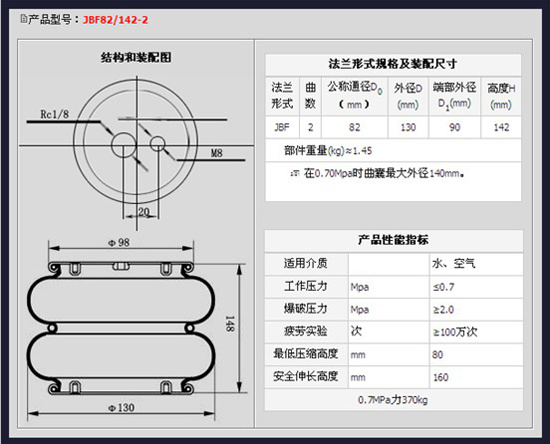Click the 130 outer diameter value cell
550x444 pixels.
[x=408, y=127]
